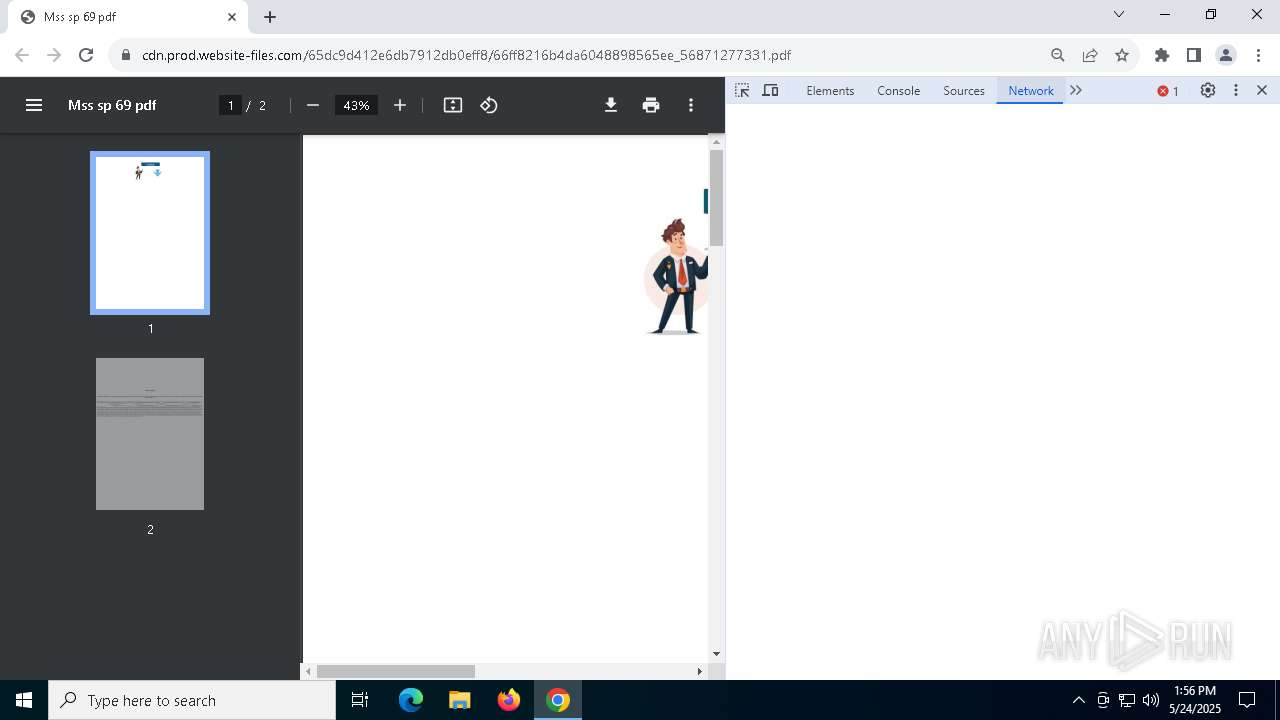Open the Chrome three-dot menu
Viewport: 1280px width, 720px height.
point(1259,55)
